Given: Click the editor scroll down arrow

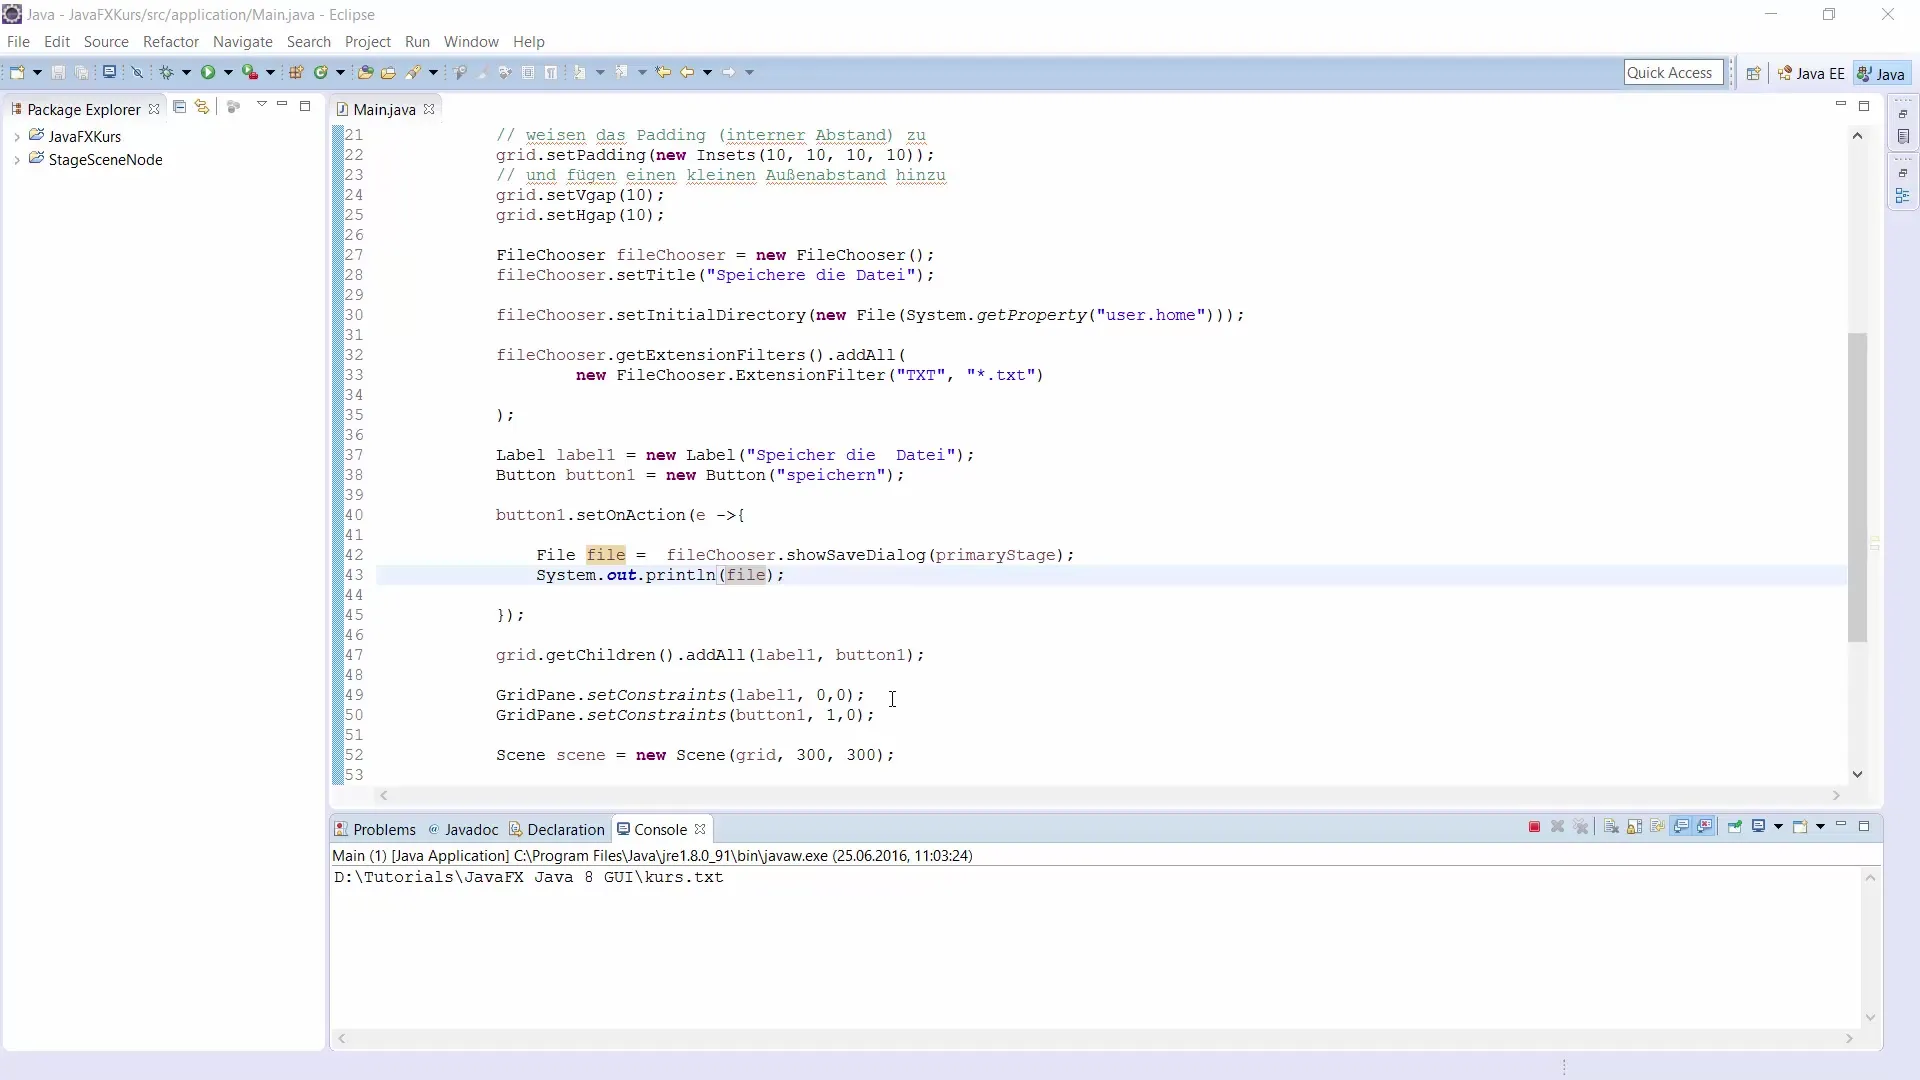Looking at the screenshot, I should 1857,774.
